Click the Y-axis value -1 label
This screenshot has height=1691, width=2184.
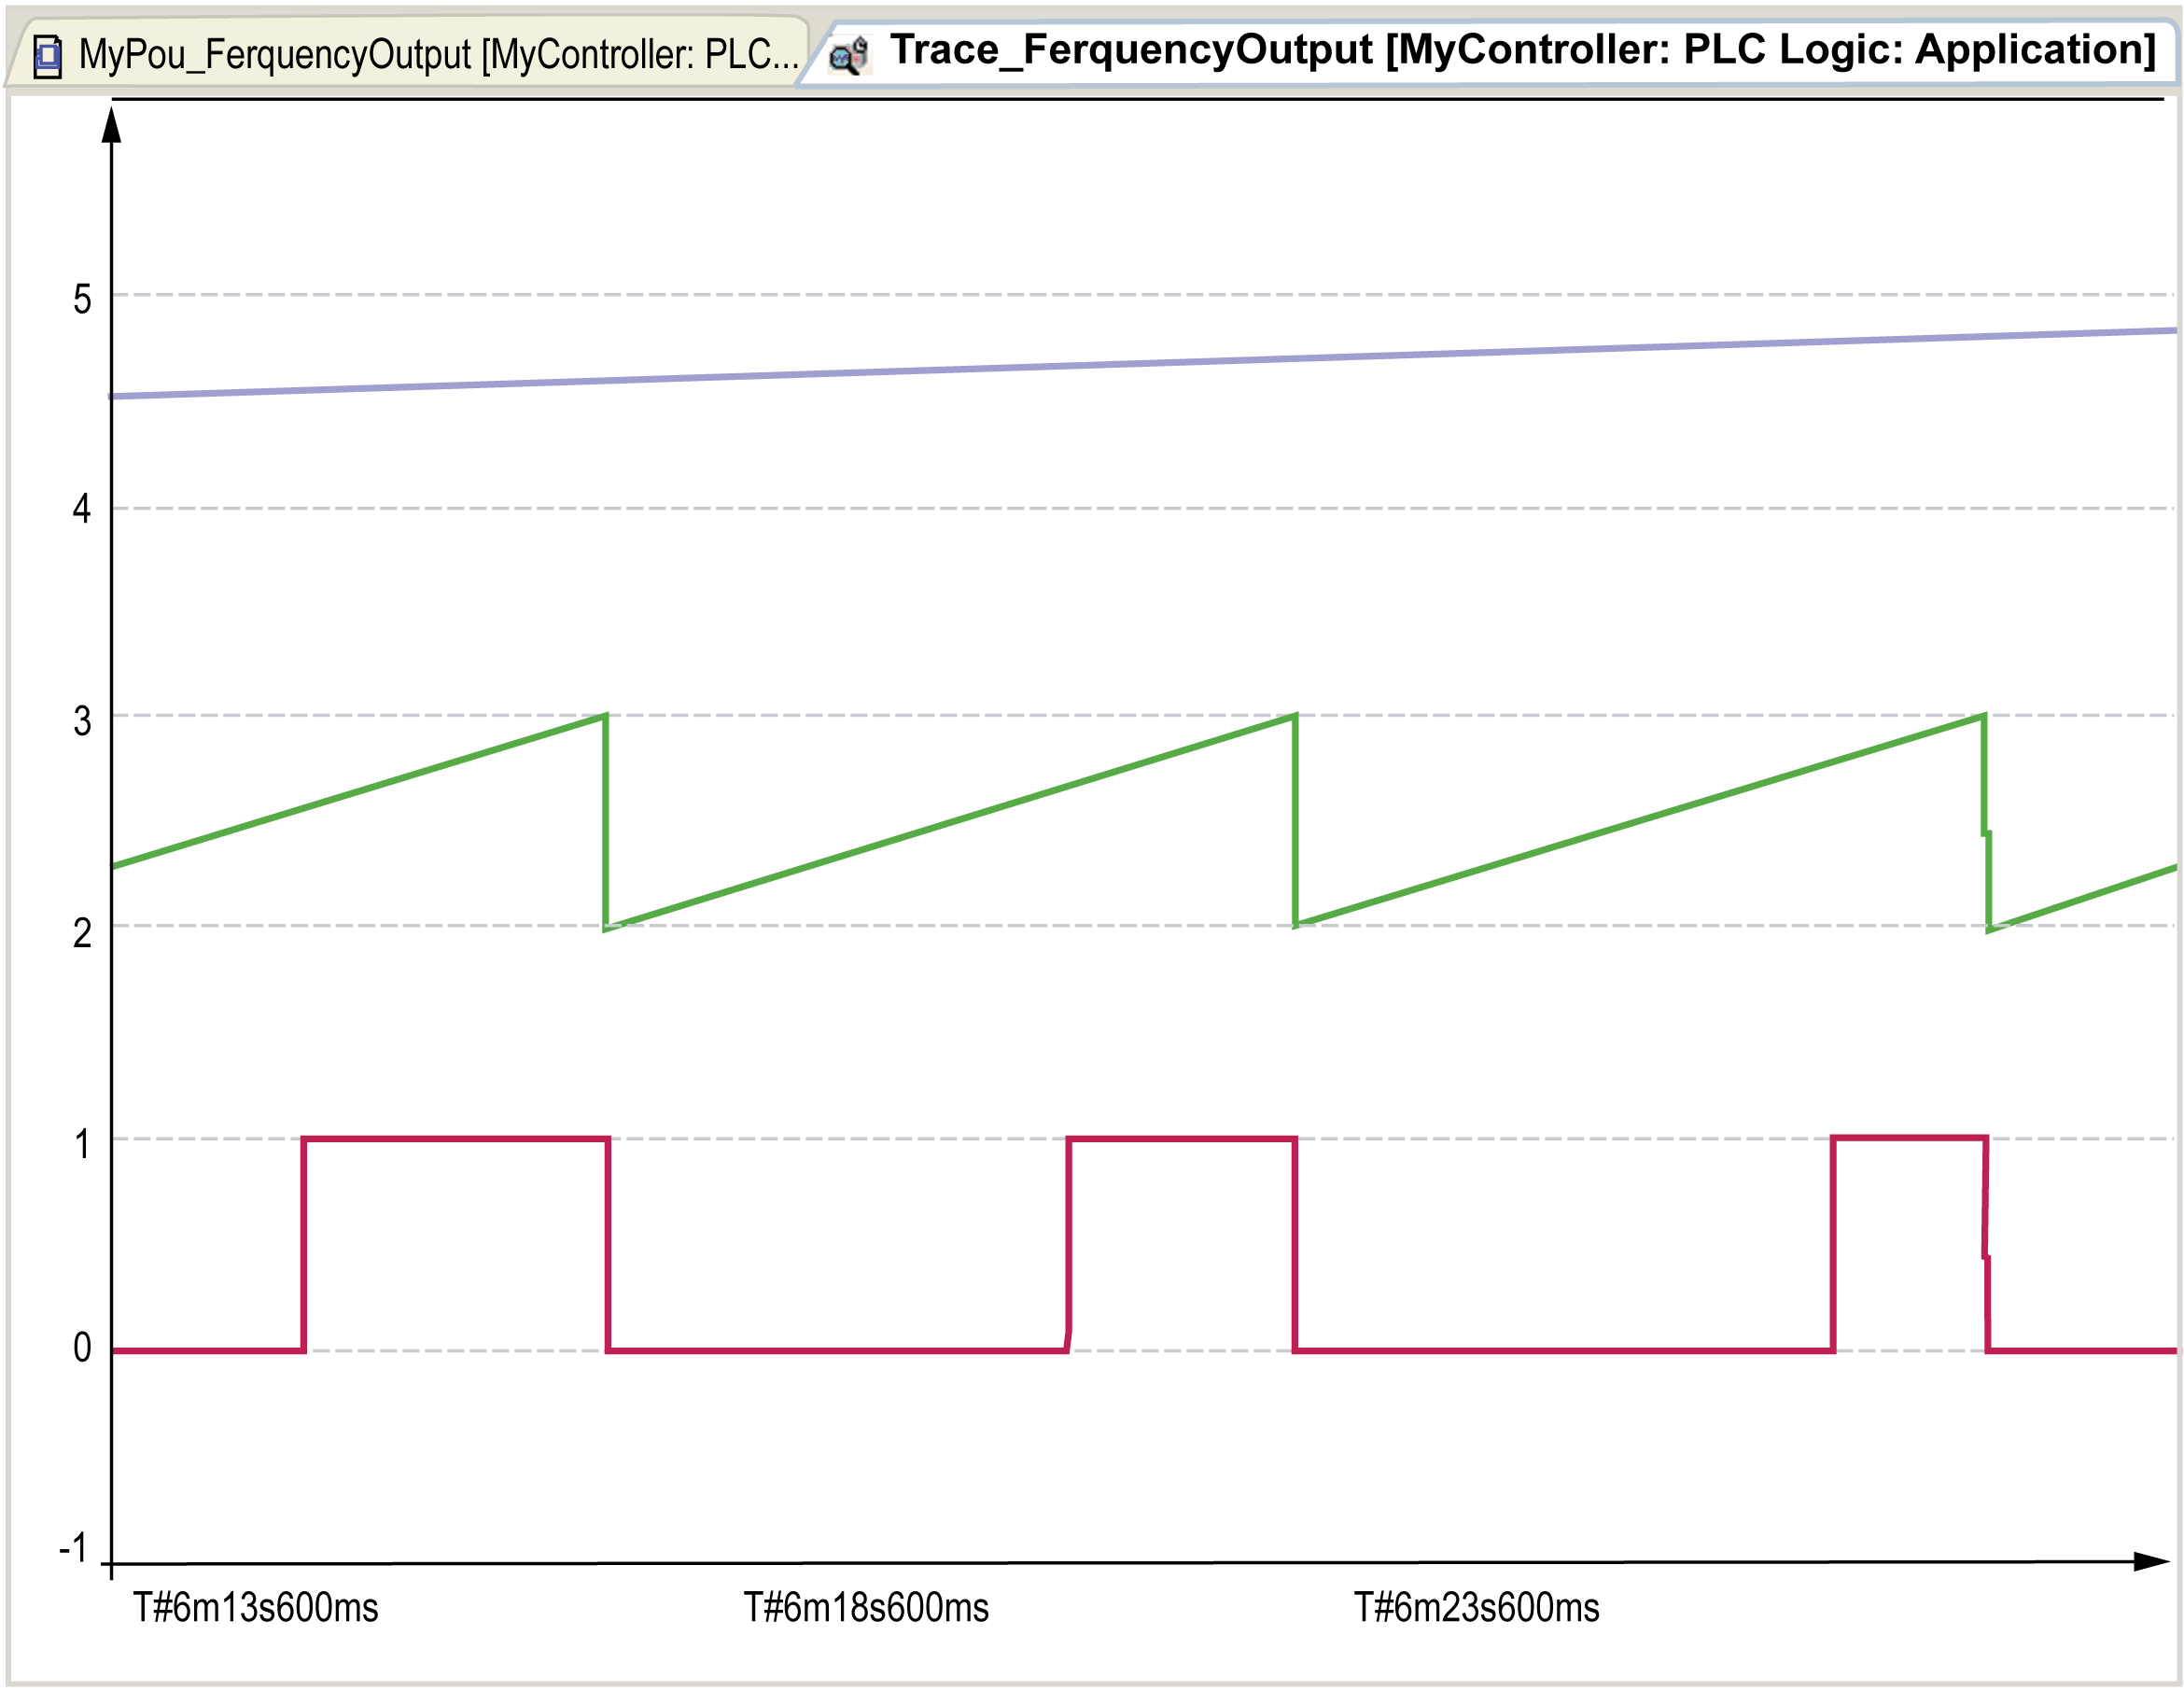click(74, 1549)
